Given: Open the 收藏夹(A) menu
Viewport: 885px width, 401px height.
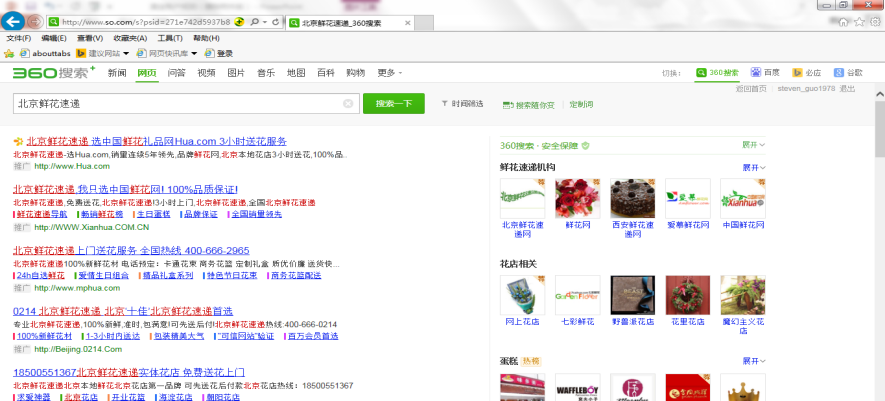Looking at the screenshot, I should click(x=130, y=38).
